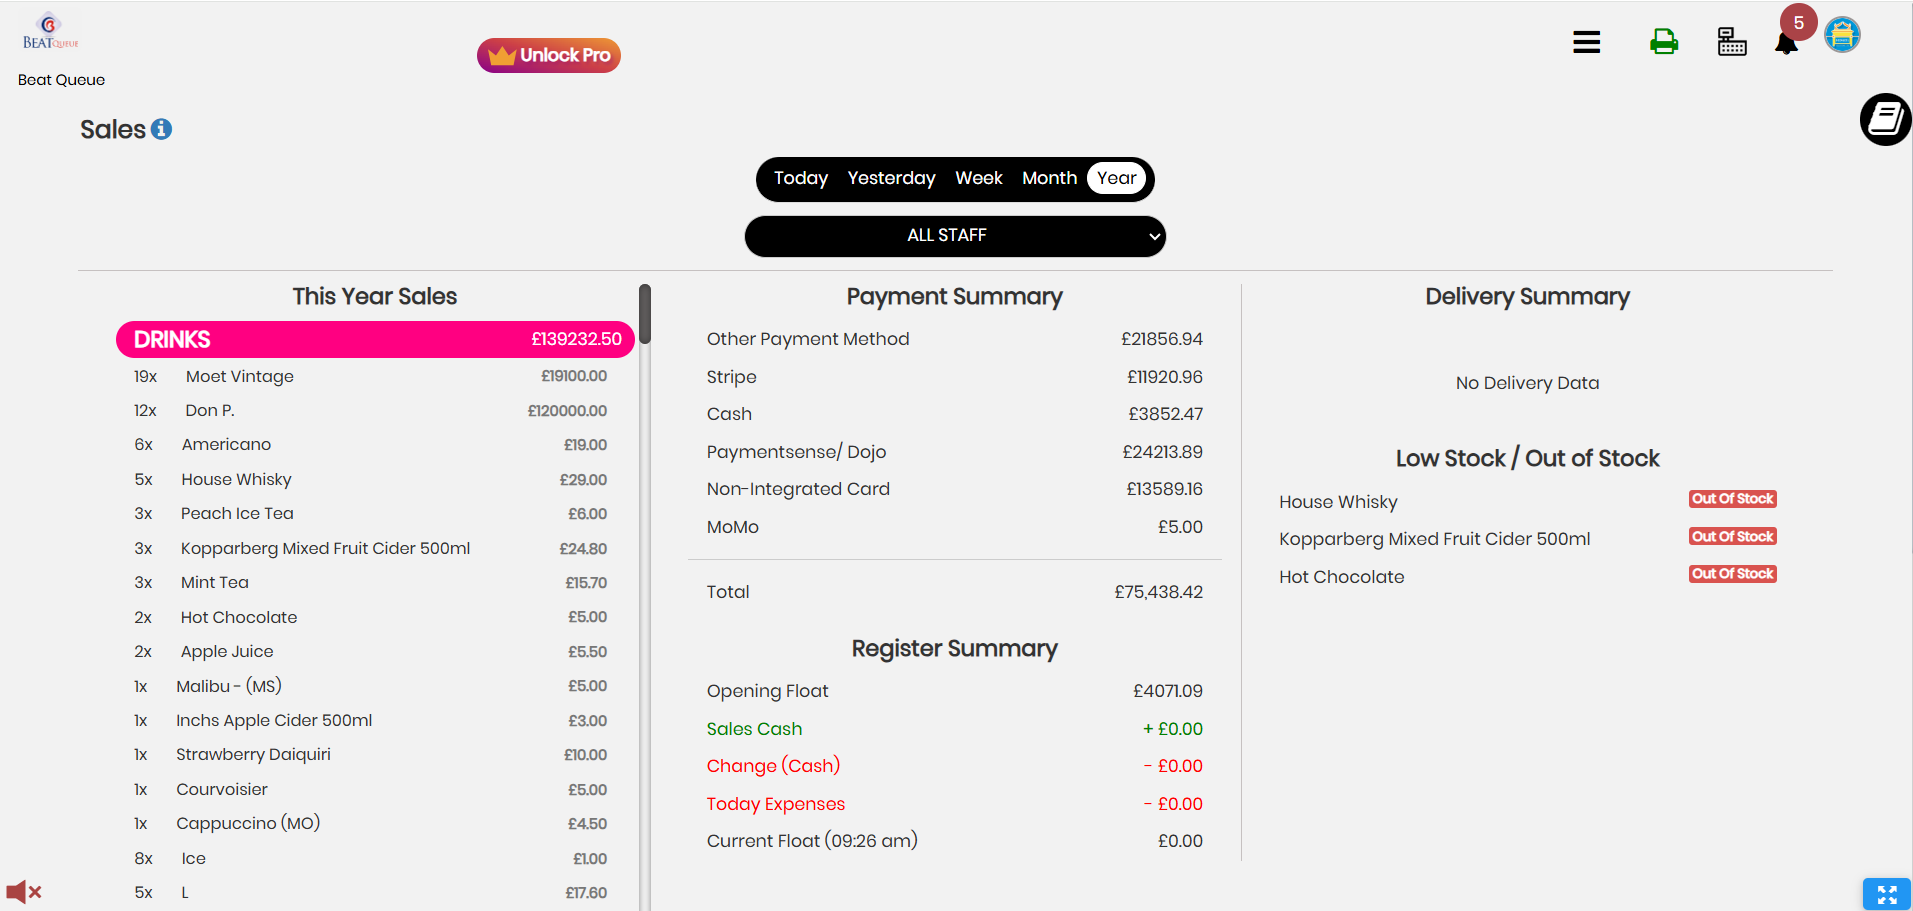Click the sales list scrollbar
Viewport: 1913px width, 911px height.
pos(645,314)
